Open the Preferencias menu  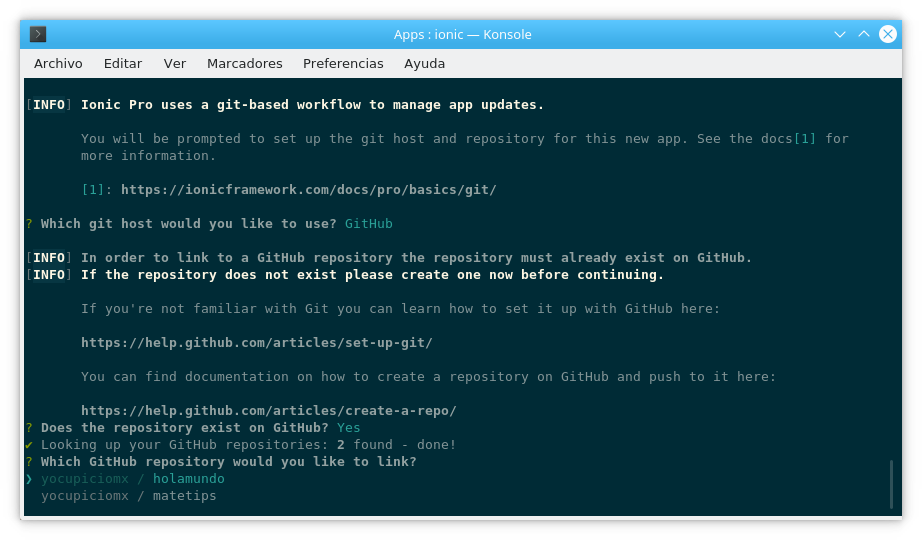(x=343, y=64)
